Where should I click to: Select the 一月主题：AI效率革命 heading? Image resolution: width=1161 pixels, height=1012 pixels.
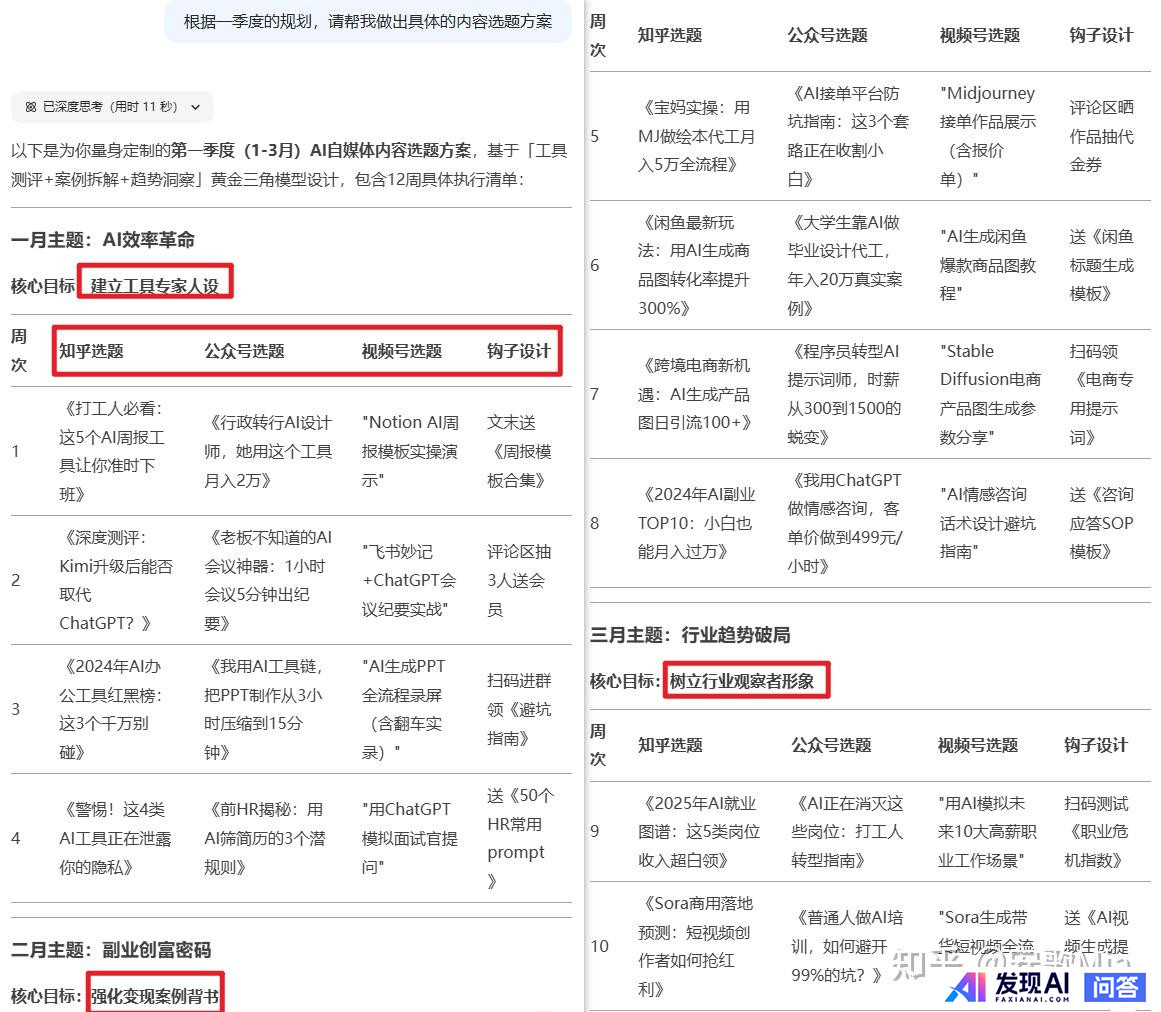[103, 240]
